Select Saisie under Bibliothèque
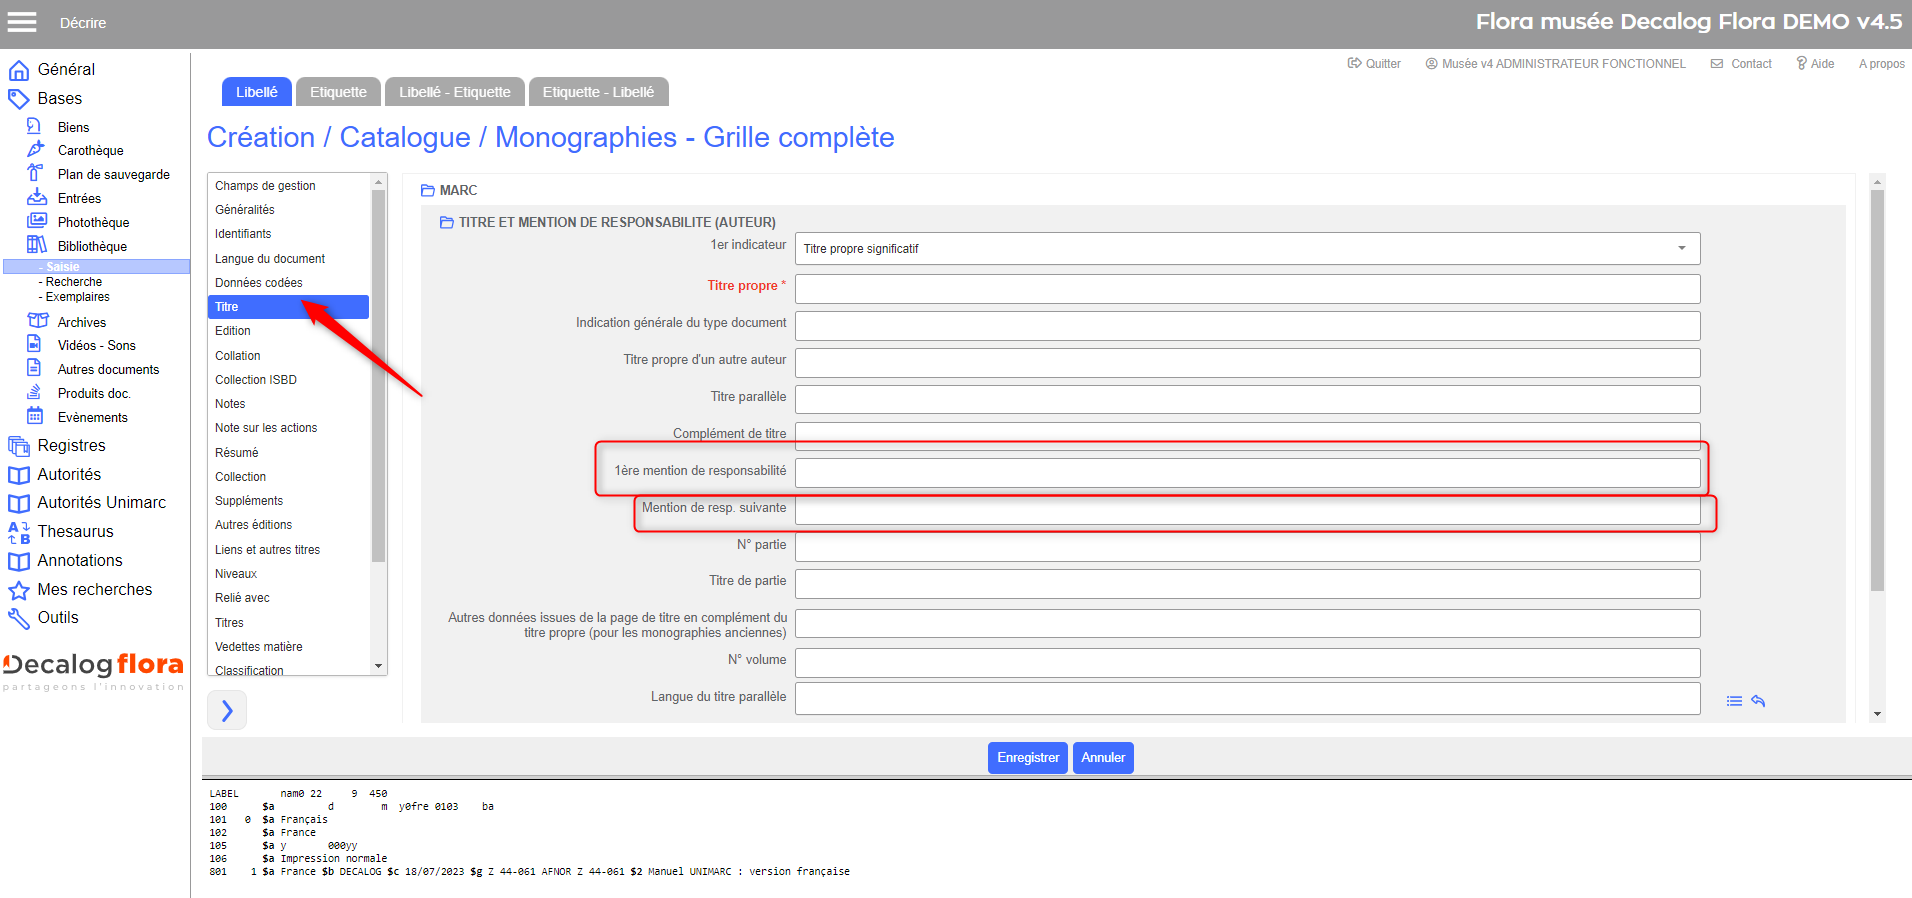The height and width of the screenshot is (898, 1912). pos(96,267)
